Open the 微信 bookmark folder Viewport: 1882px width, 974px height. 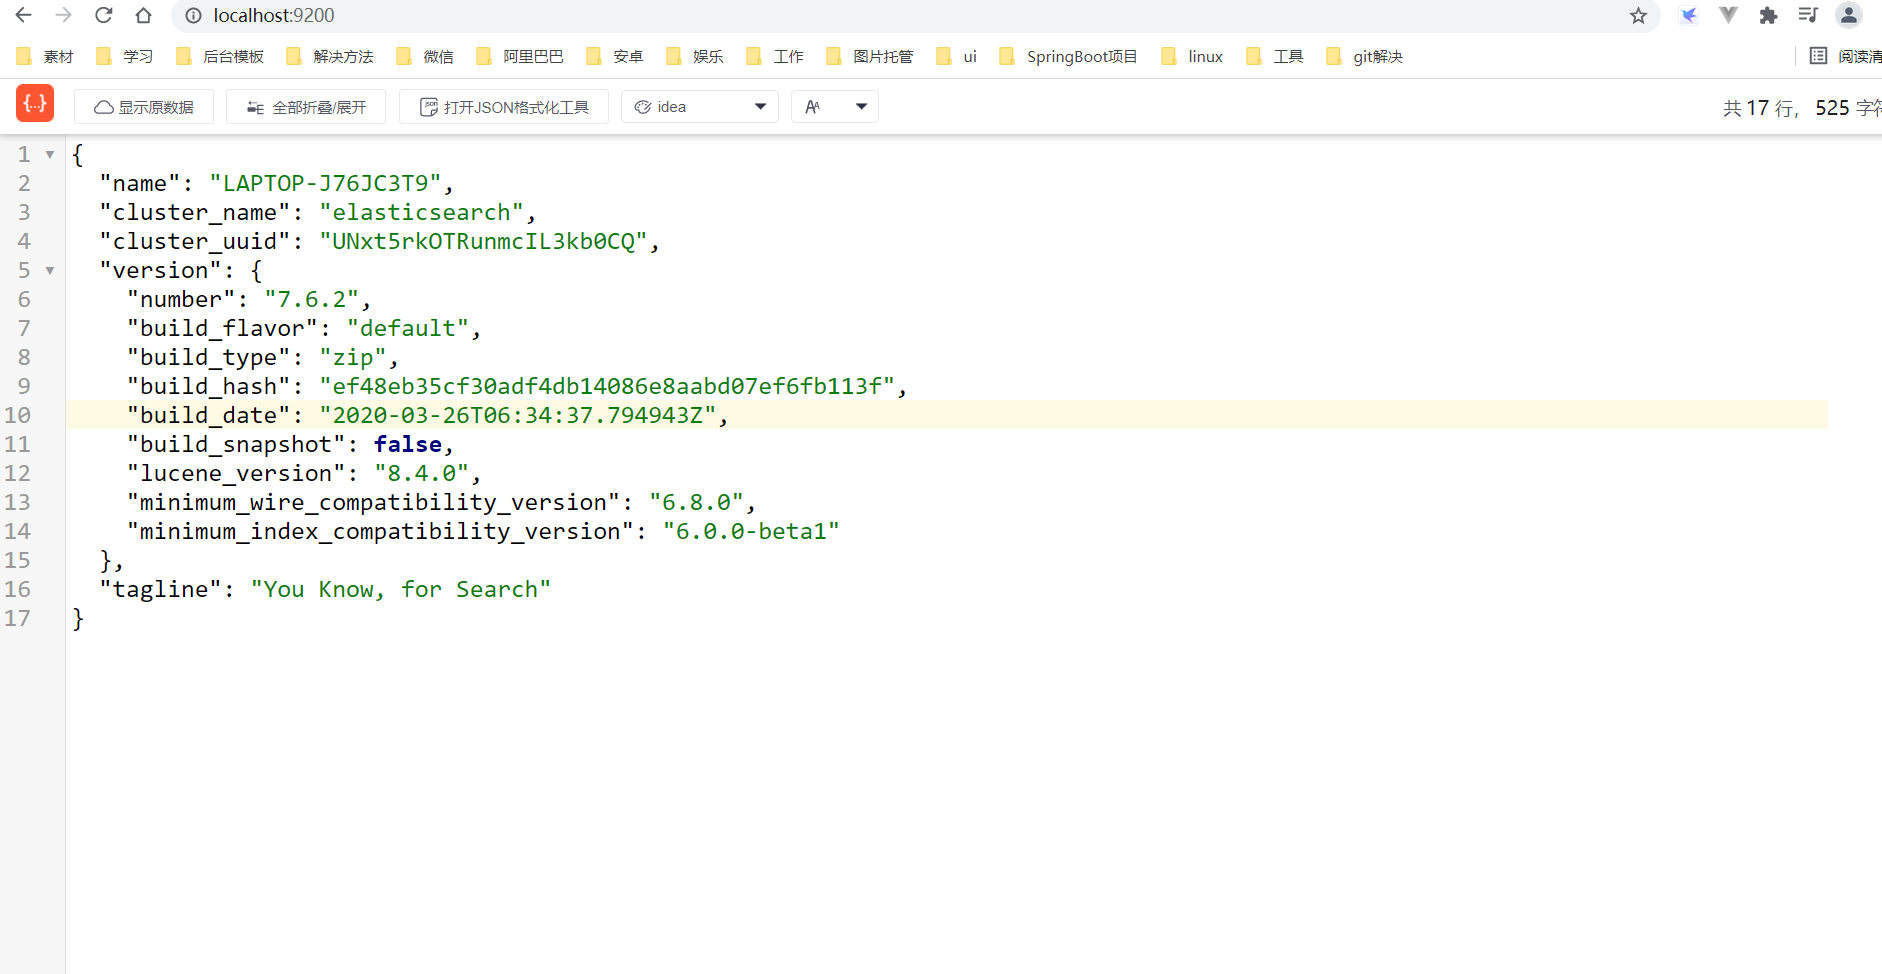[x=425, y=56]
